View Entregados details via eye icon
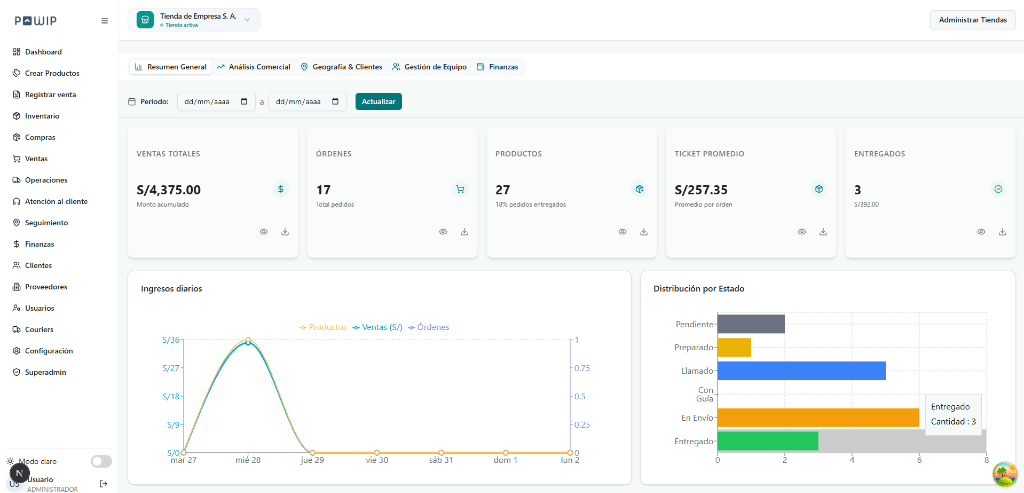1024x493 pixels. click(981, 232)
